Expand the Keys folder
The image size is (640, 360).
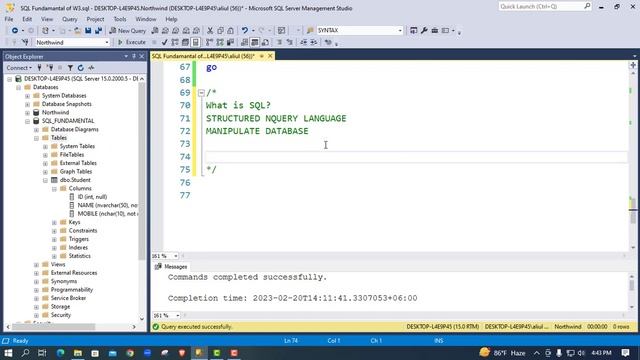pyautogui.click(x=54, y=222)
